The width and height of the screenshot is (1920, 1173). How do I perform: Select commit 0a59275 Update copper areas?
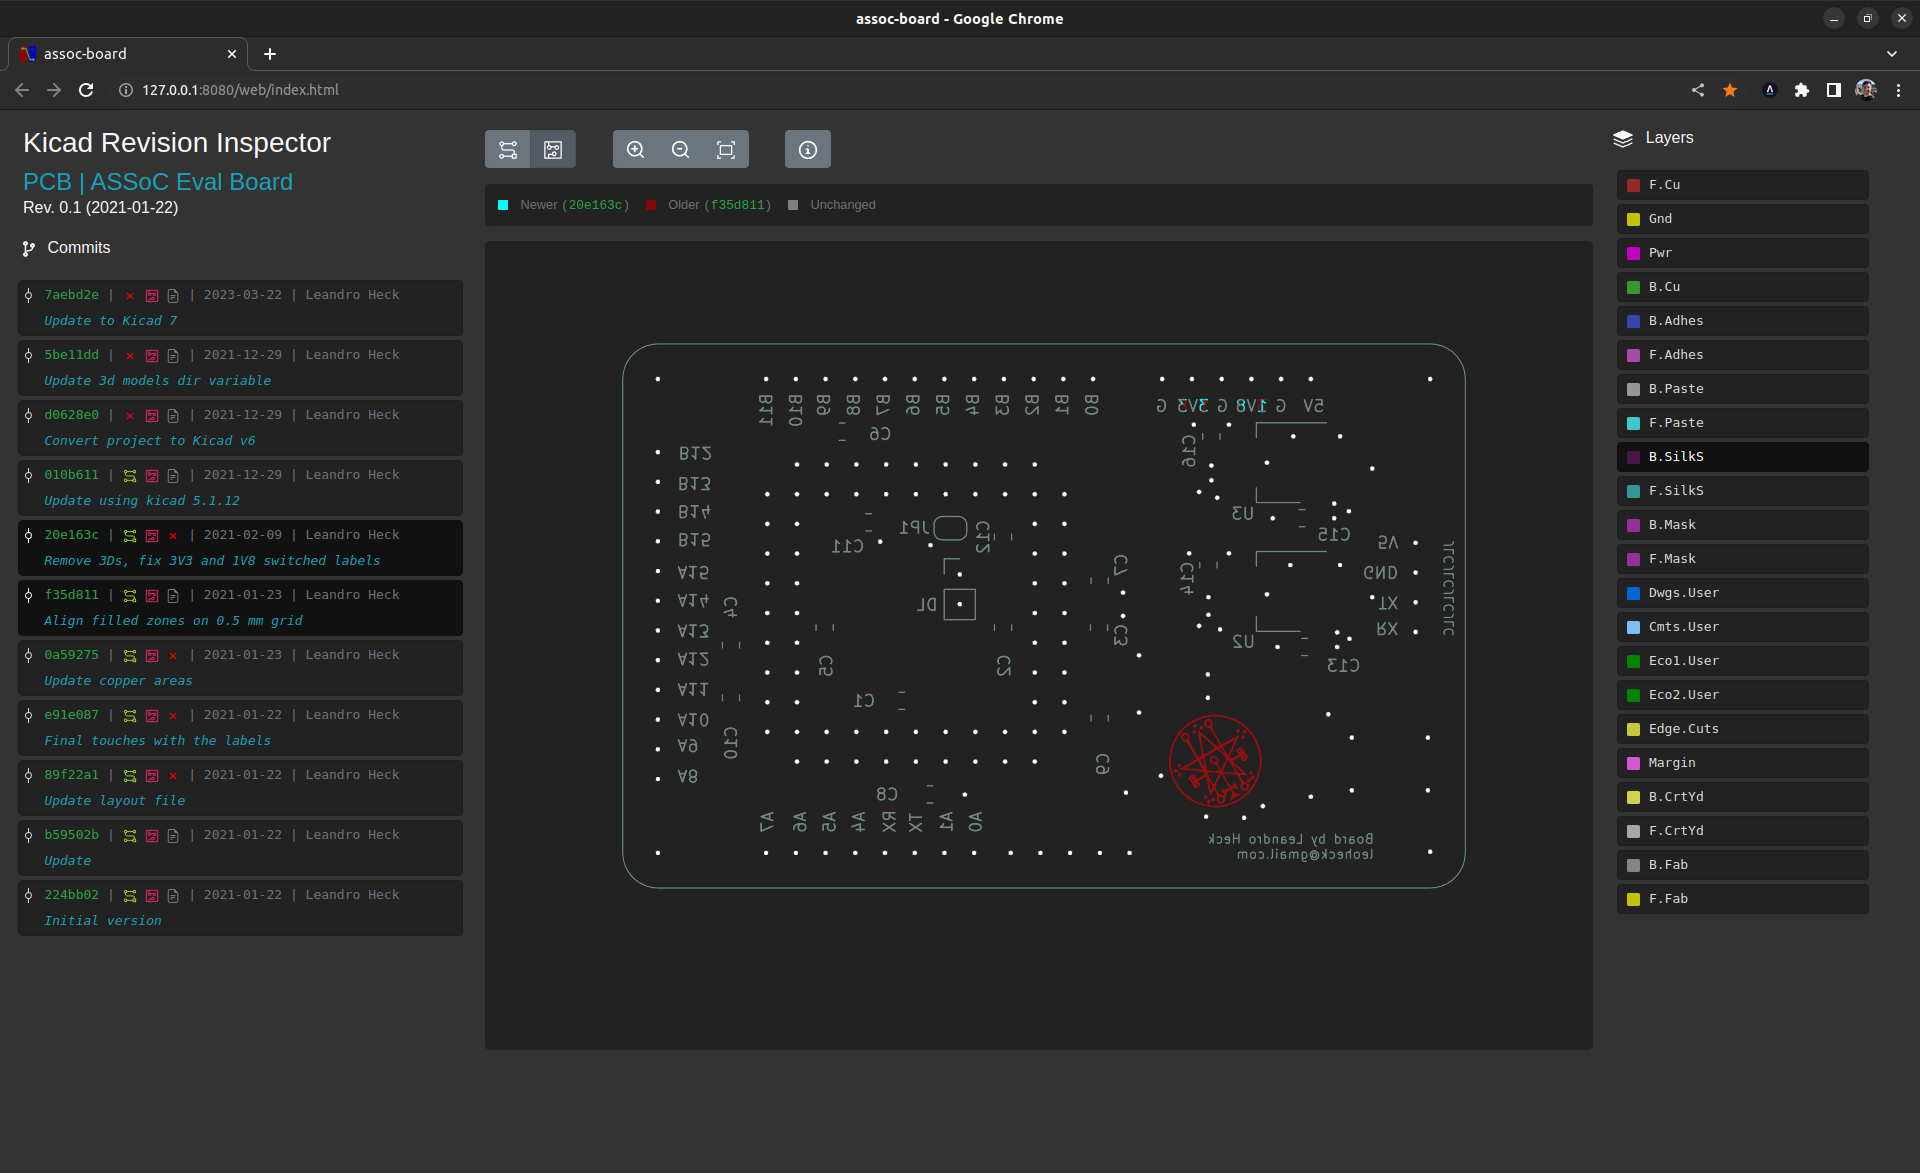pyautogui.click(x=240, y=668)
